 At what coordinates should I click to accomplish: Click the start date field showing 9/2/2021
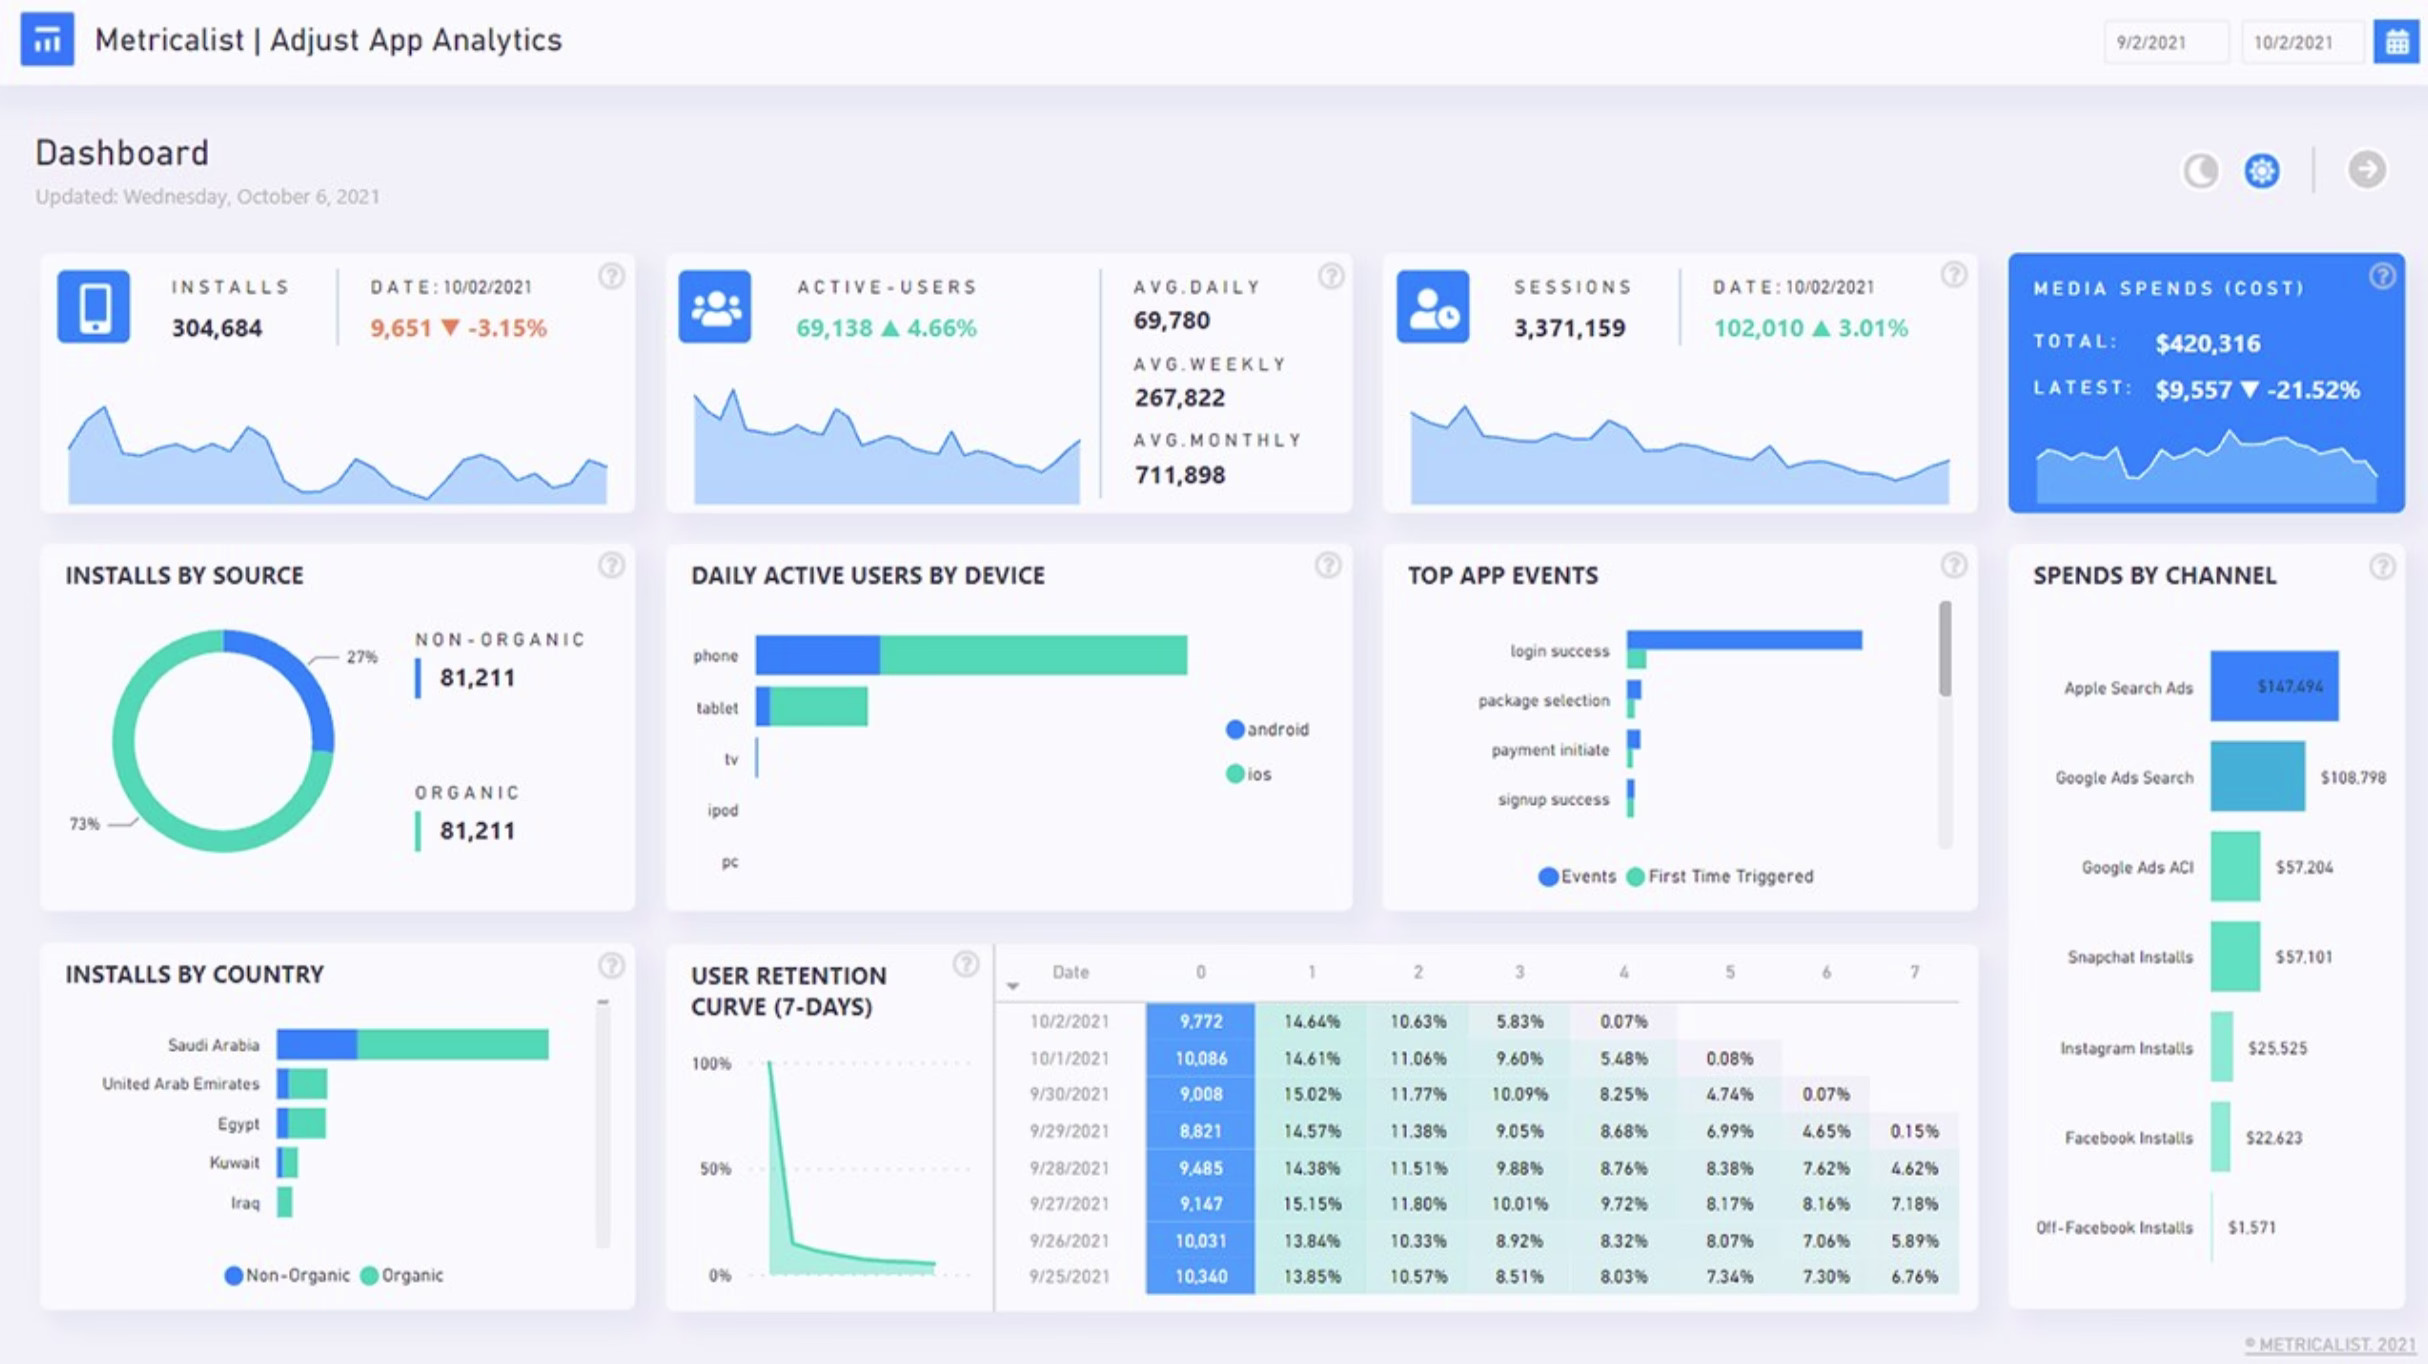click(2165, 42)
